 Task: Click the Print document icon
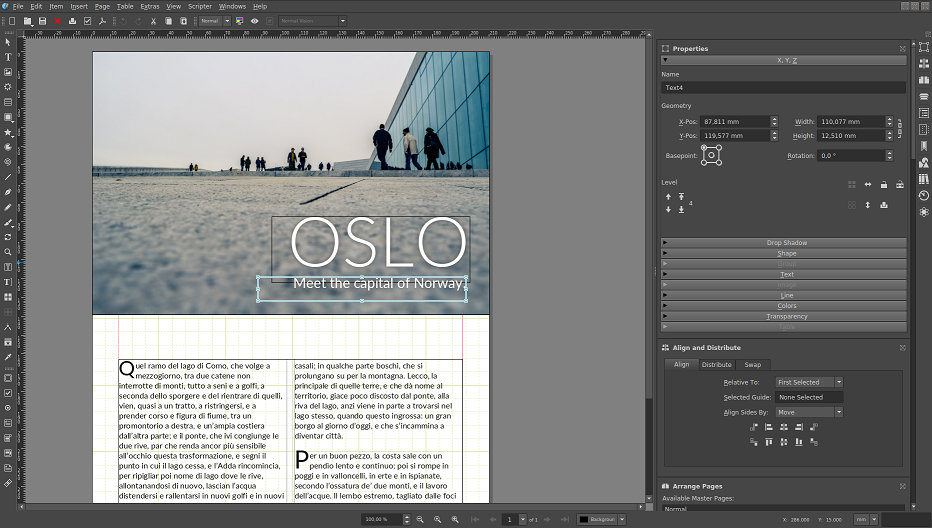[73, 21]
